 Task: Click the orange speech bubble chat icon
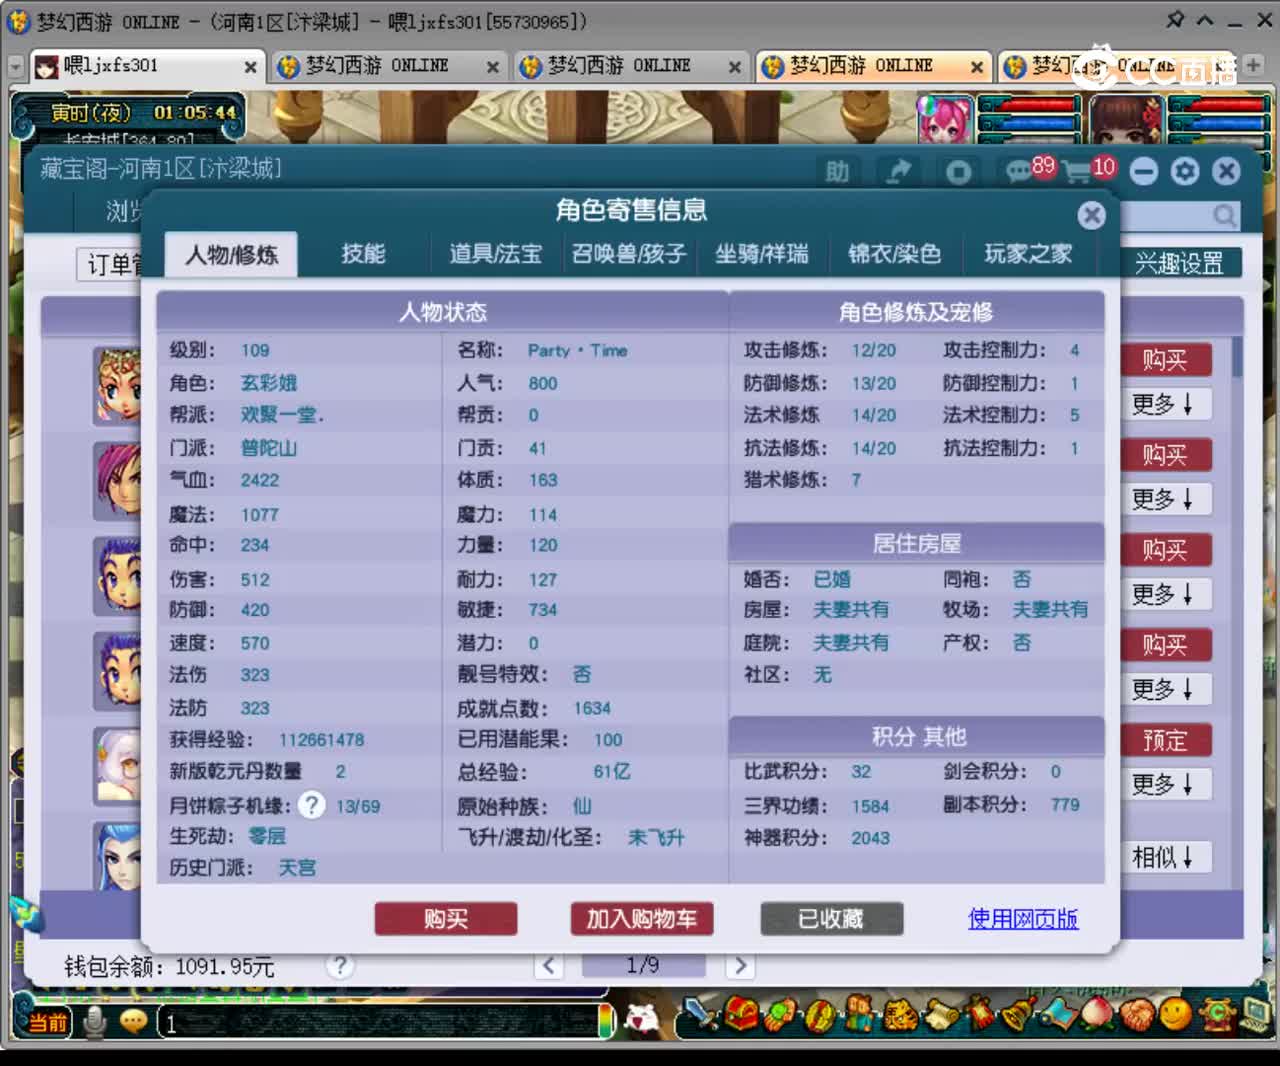pyautogui.click(x=134, y=1021)
